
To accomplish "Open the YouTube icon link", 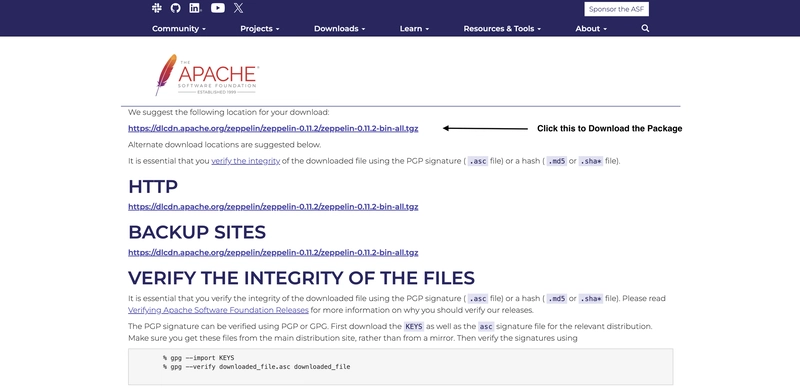I will click(x=218, y=8).
